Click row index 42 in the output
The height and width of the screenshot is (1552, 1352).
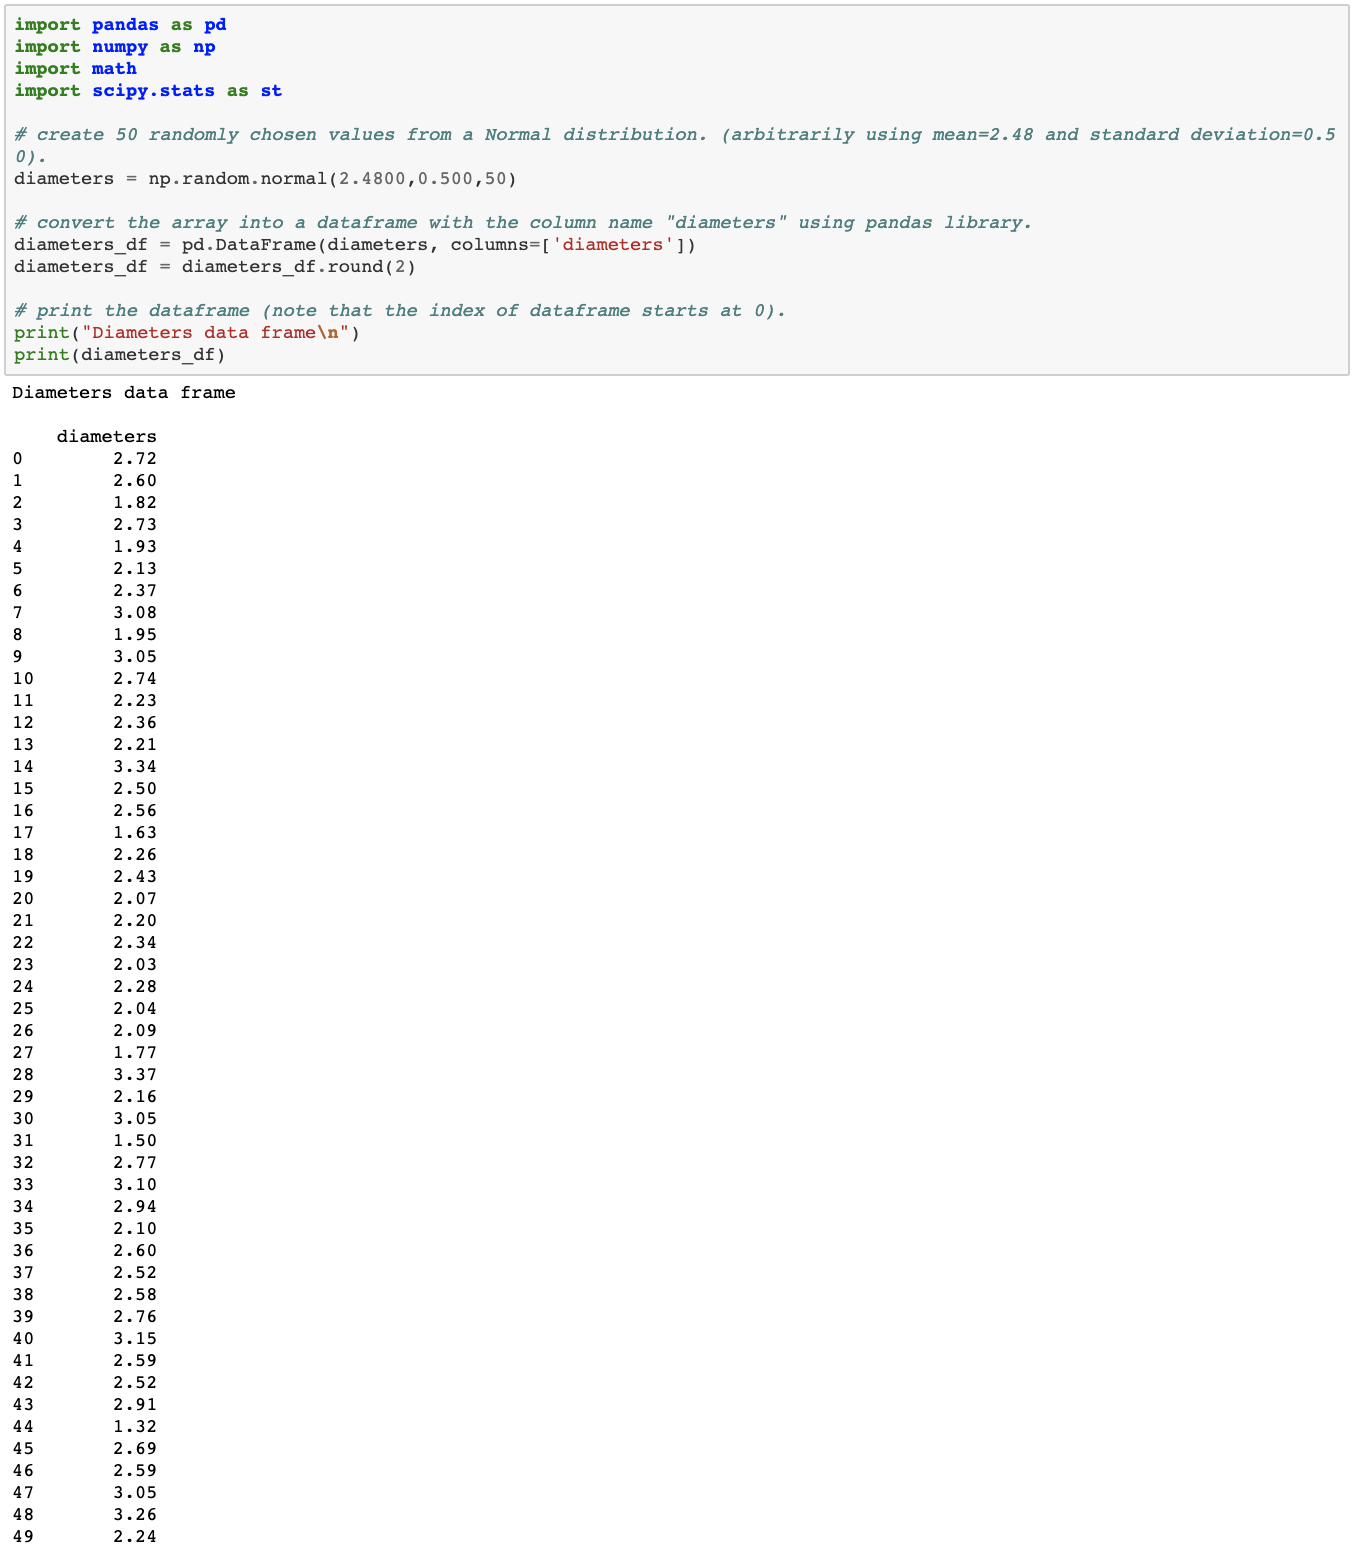coord(23,1383)
